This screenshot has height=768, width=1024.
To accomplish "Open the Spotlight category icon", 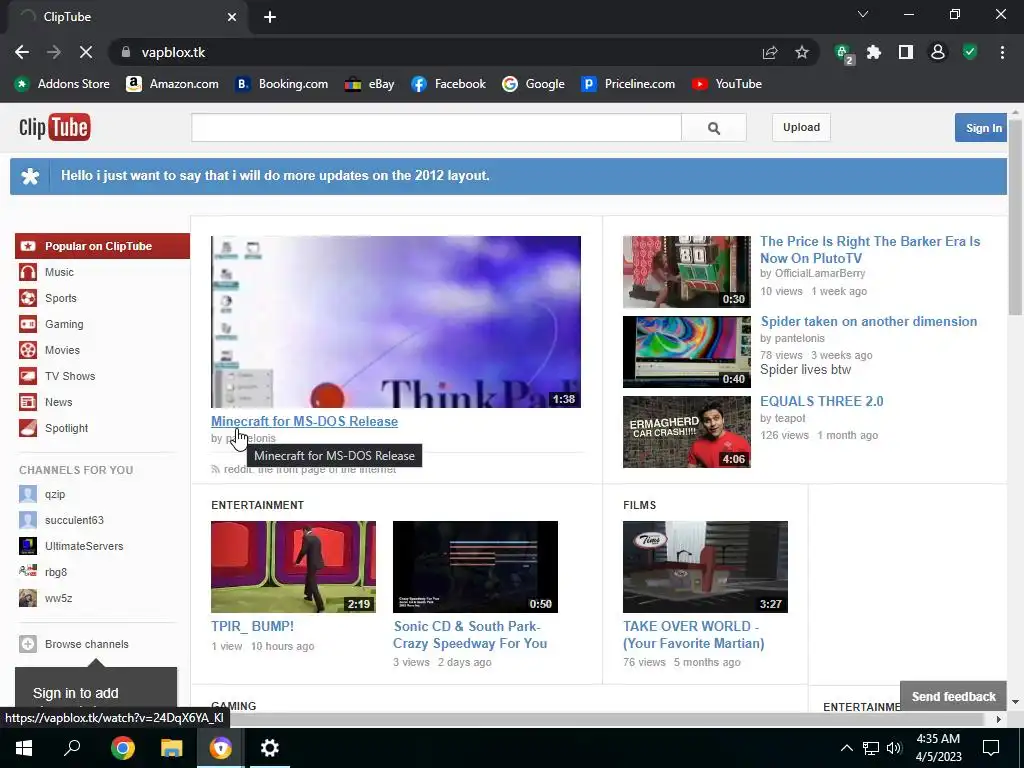I will pyautogui.click(x=28, y=428).
